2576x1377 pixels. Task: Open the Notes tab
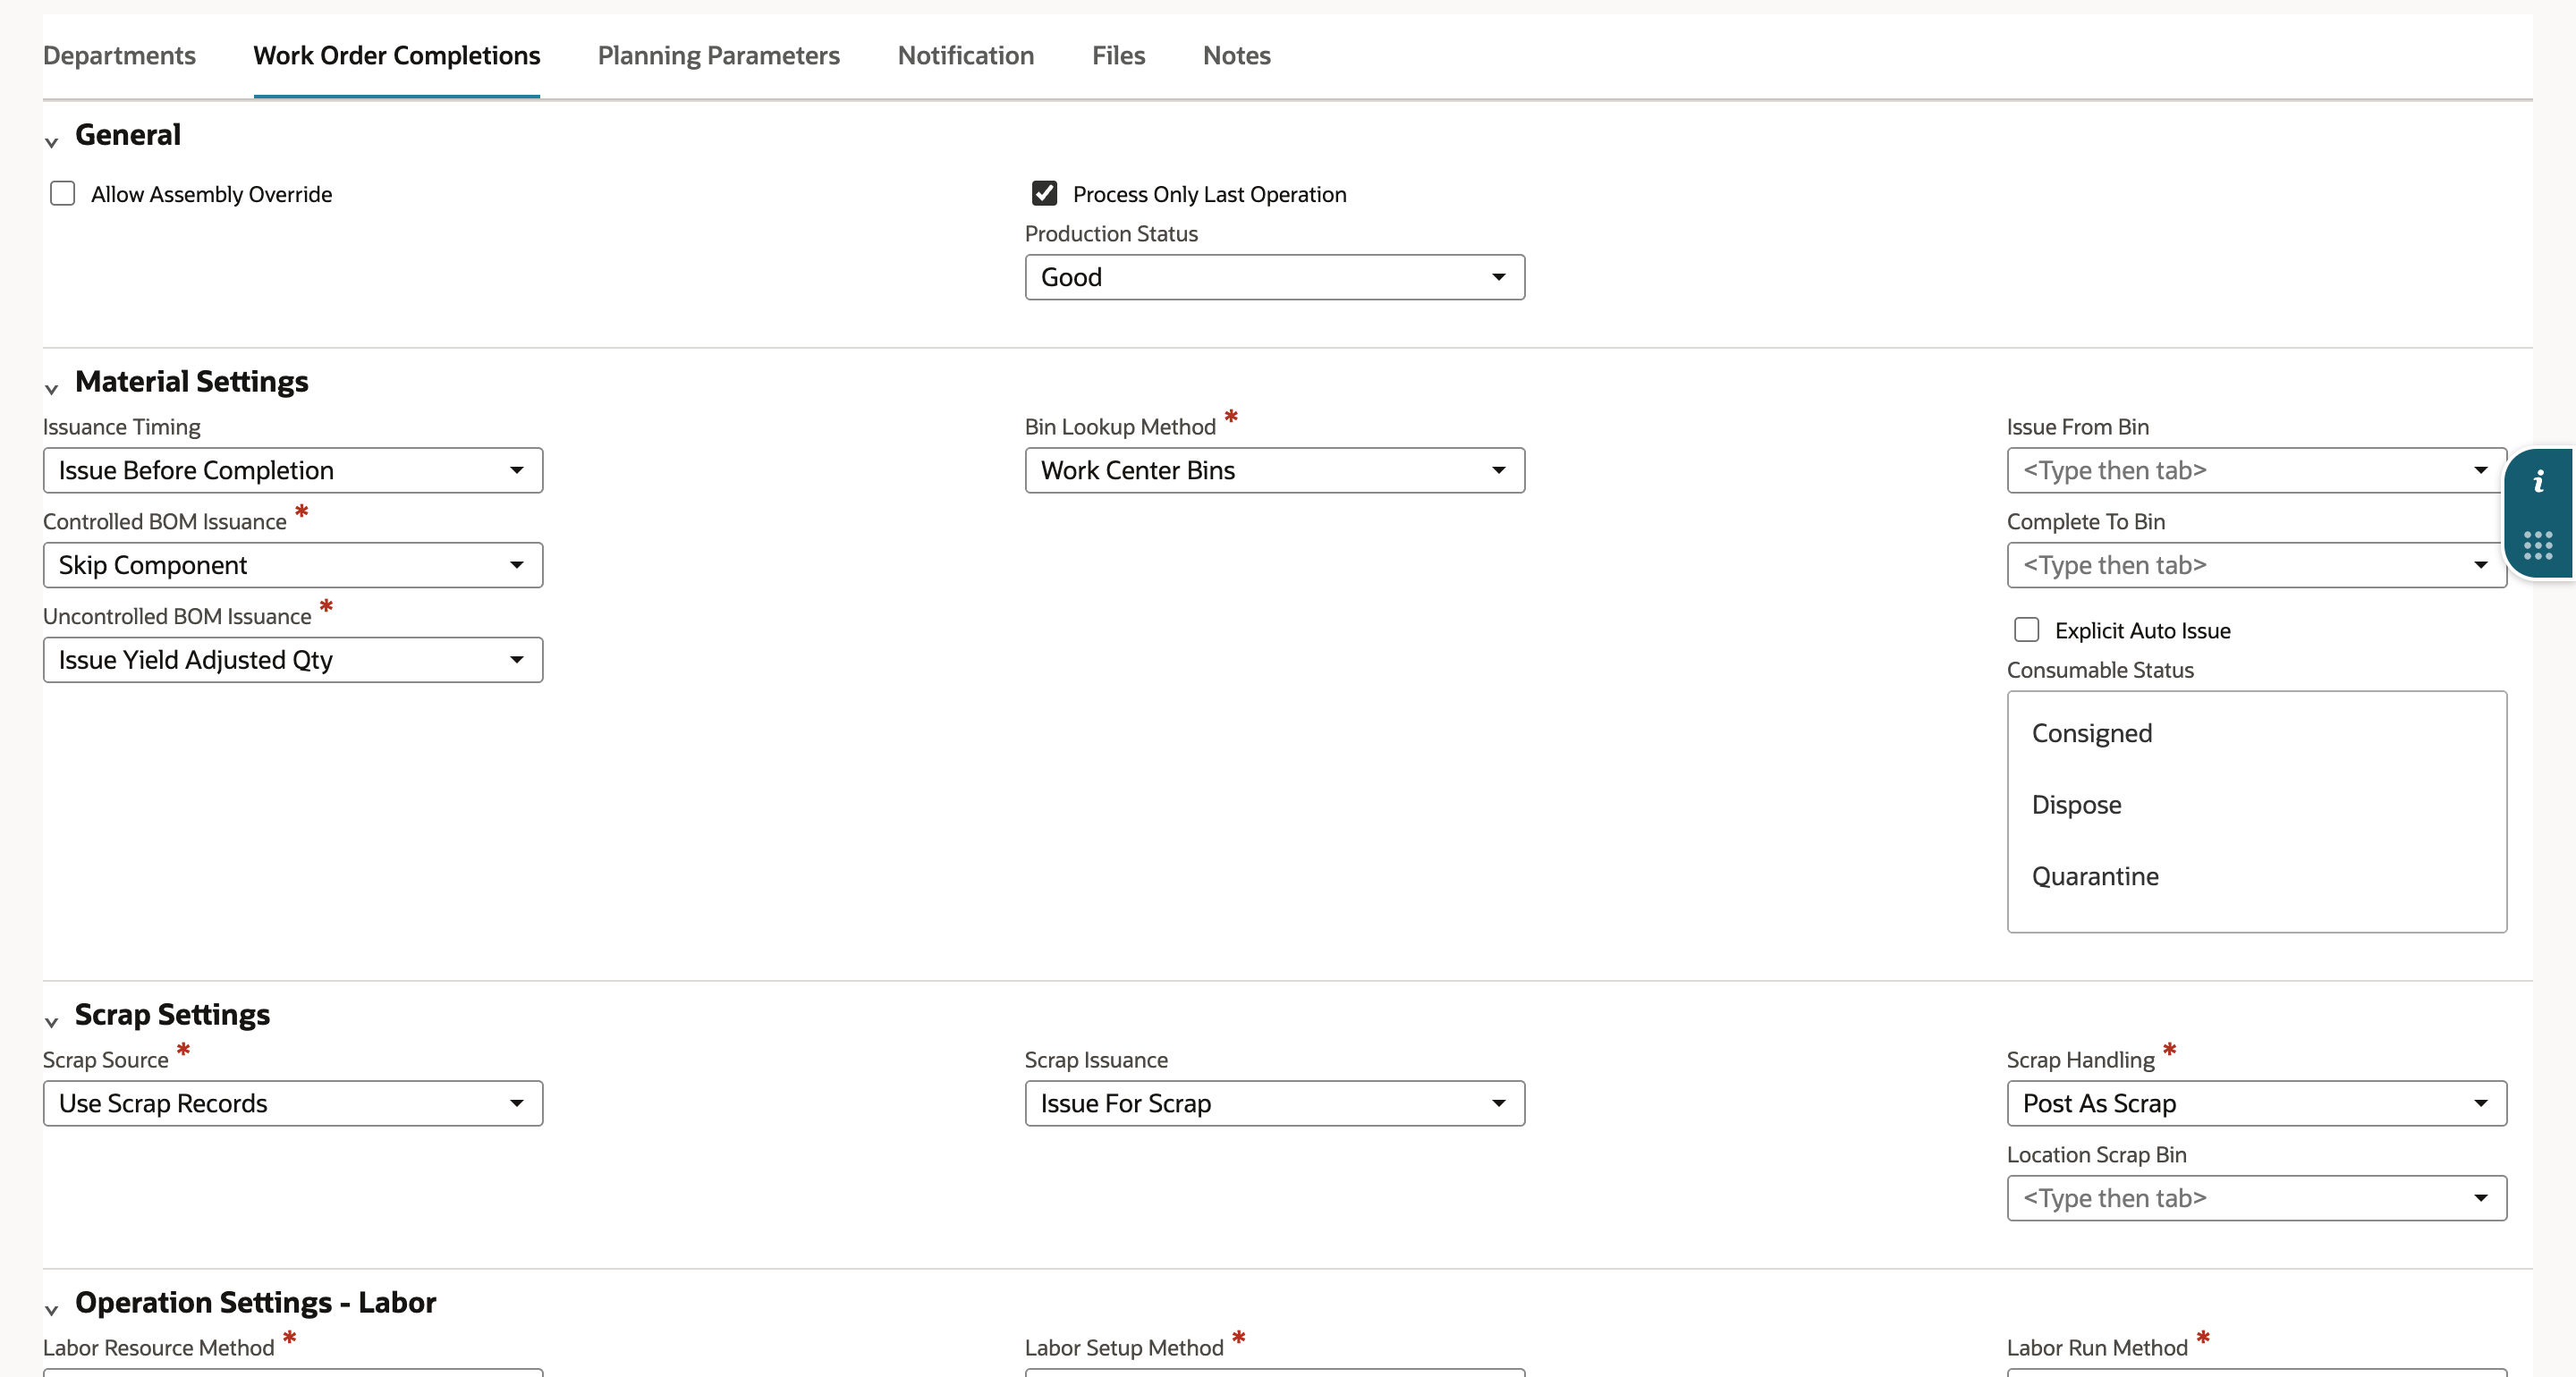click(x=1236, y=55)
